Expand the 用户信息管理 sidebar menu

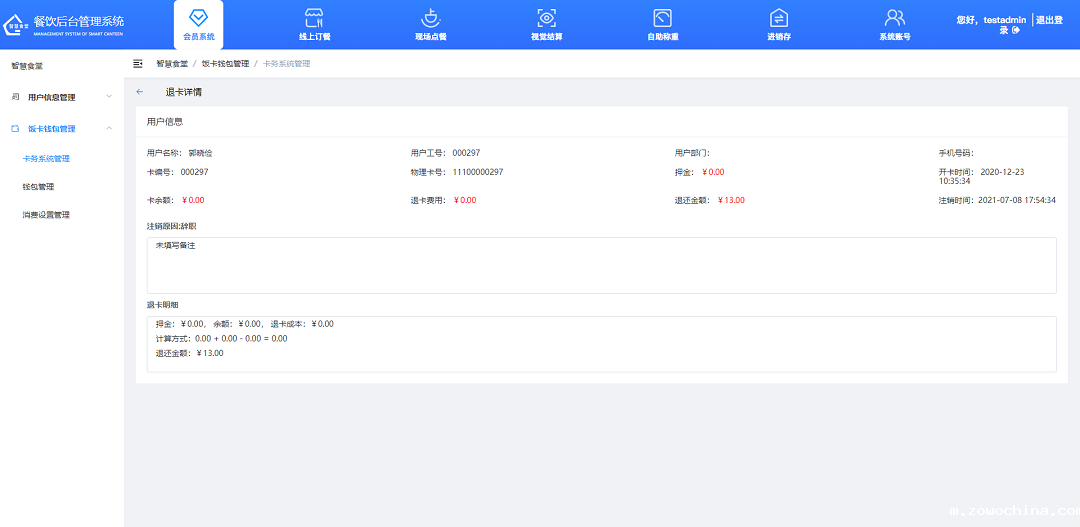(60, 97)
